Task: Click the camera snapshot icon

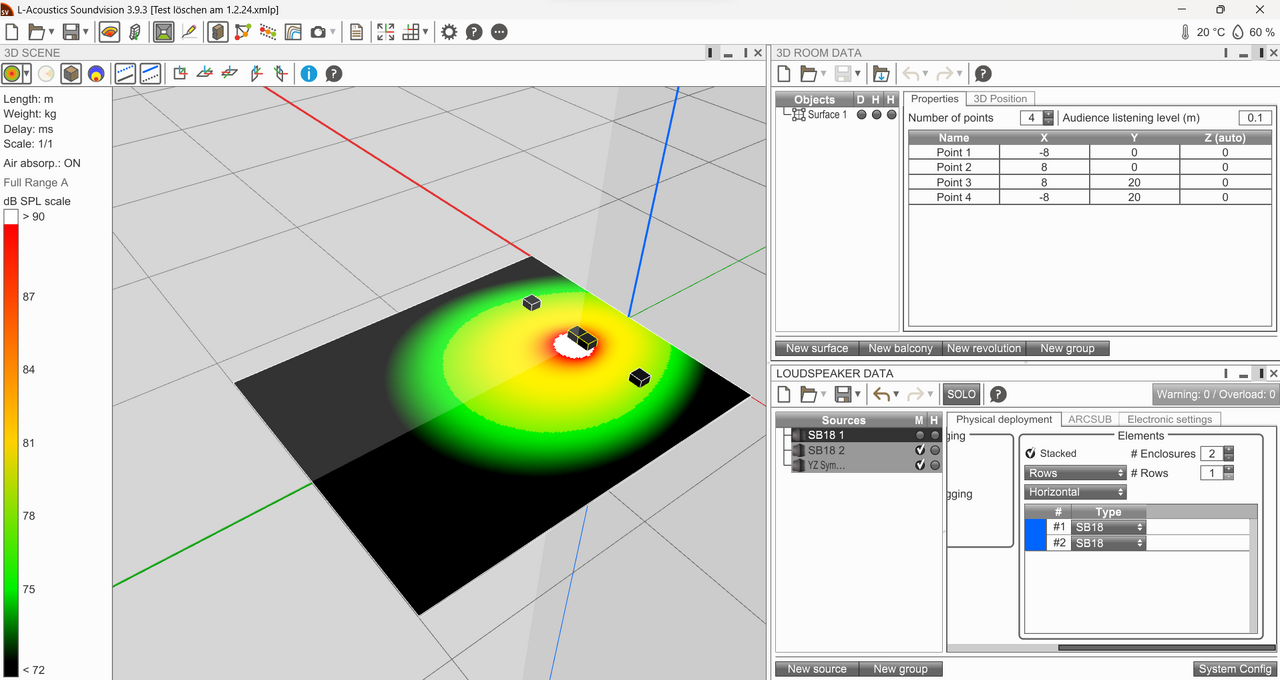Action: tap(318, 32)
